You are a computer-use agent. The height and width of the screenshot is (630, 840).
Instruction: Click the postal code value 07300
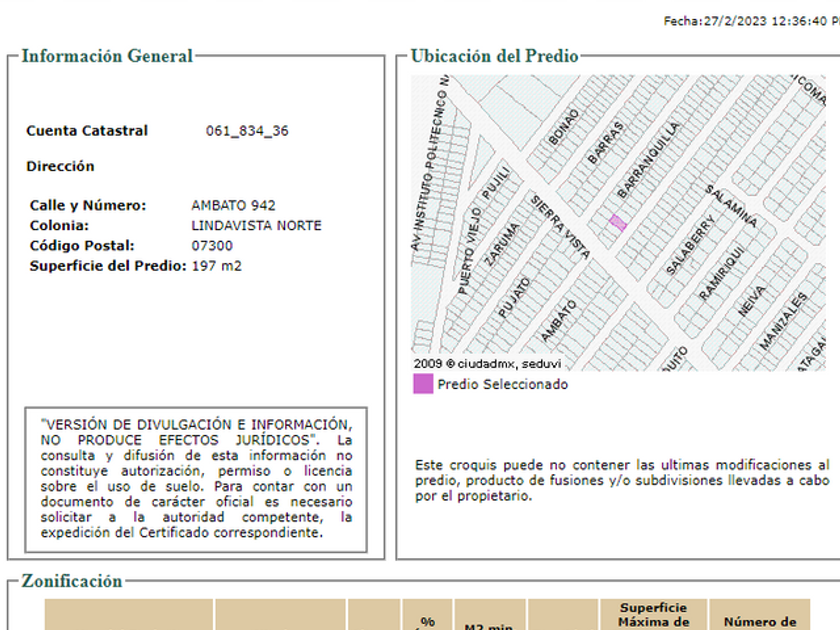(x=212, y=245)
